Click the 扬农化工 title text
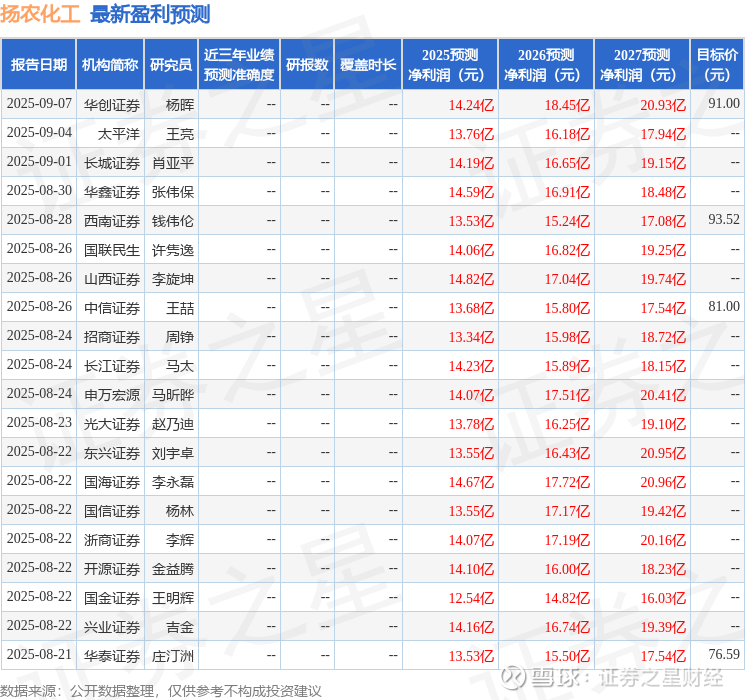Viewport: 745px width, 700px height. 40,14
